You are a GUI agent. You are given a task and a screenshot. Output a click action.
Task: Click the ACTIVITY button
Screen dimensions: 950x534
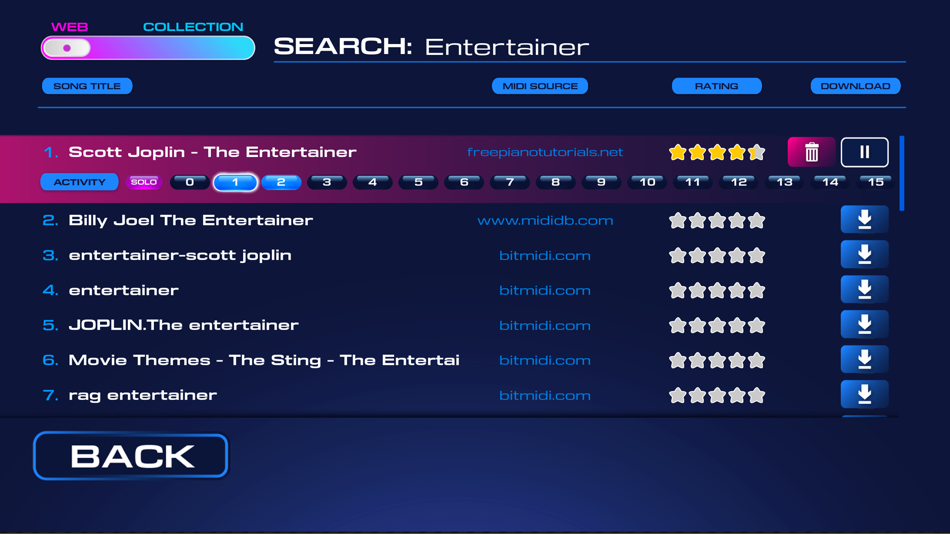coord(79,182)
